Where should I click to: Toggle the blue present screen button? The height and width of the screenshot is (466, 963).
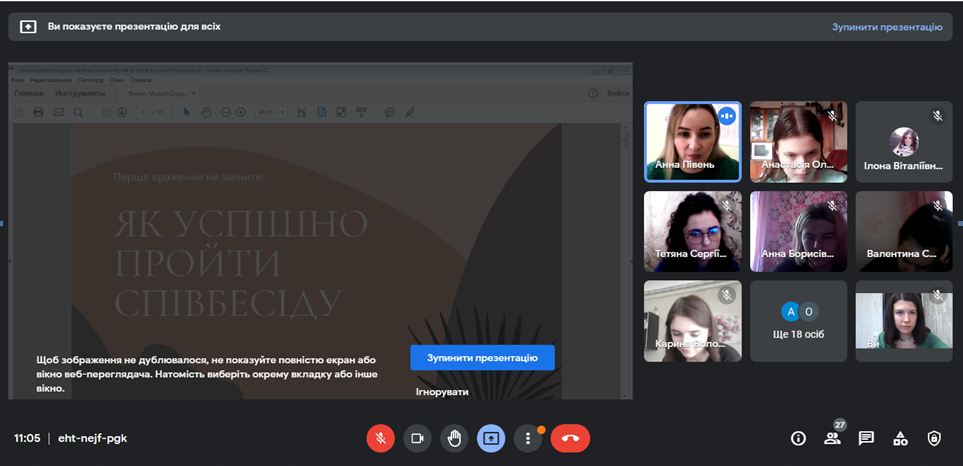coord(491,438)
